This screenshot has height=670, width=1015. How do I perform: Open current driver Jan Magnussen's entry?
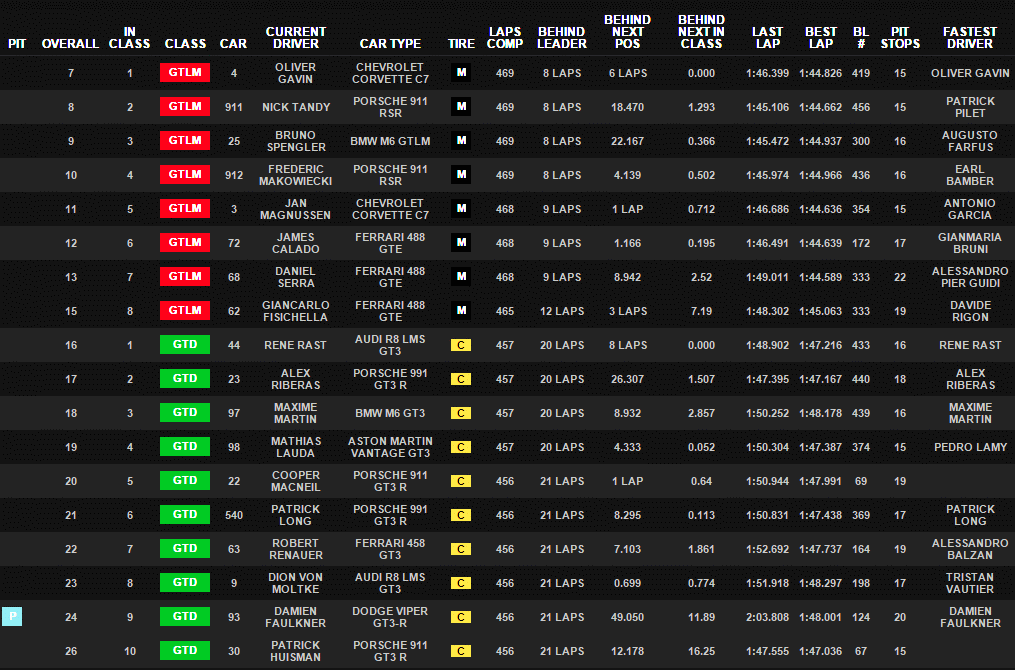[295, 209]
